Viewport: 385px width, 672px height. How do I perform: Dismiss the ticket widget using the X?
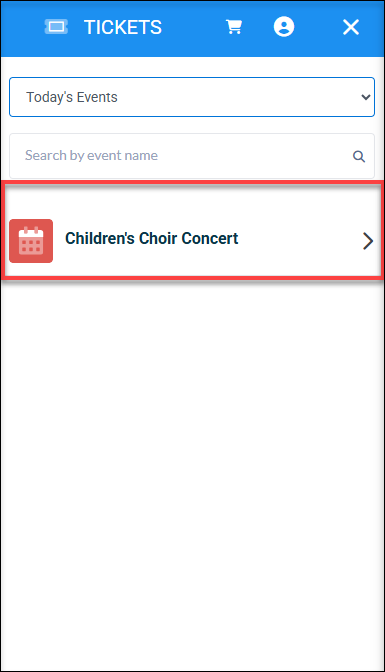(x=351, y=27)
